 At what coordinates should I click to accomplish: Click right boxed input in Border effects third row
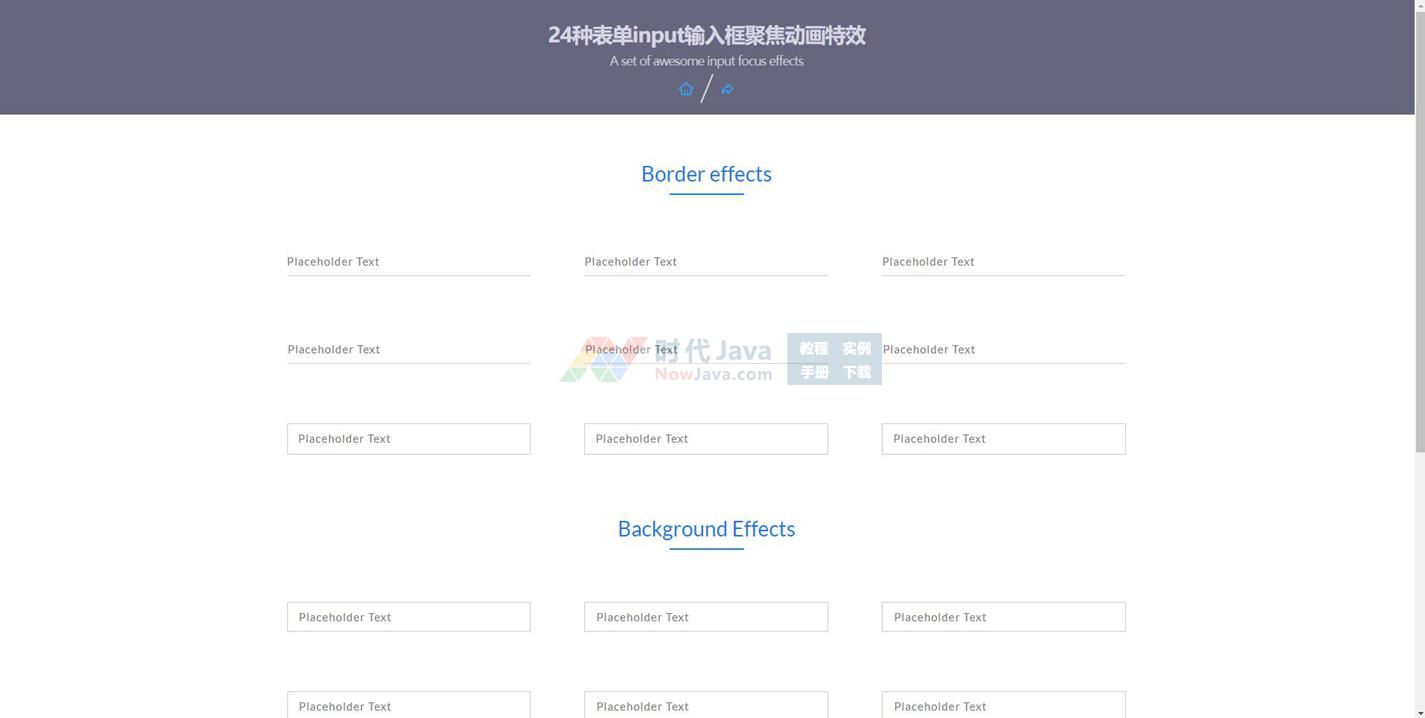1003,439
